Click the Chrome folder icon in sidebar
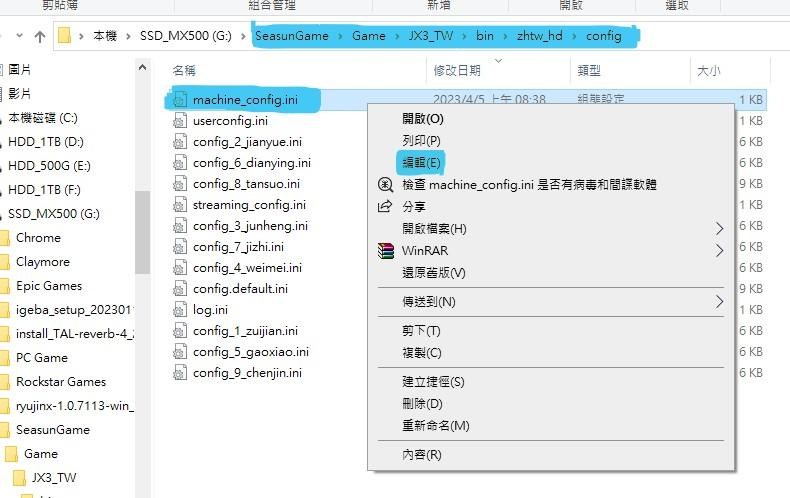The width and height of the screenshot is (790, 498). pos(5,238)
